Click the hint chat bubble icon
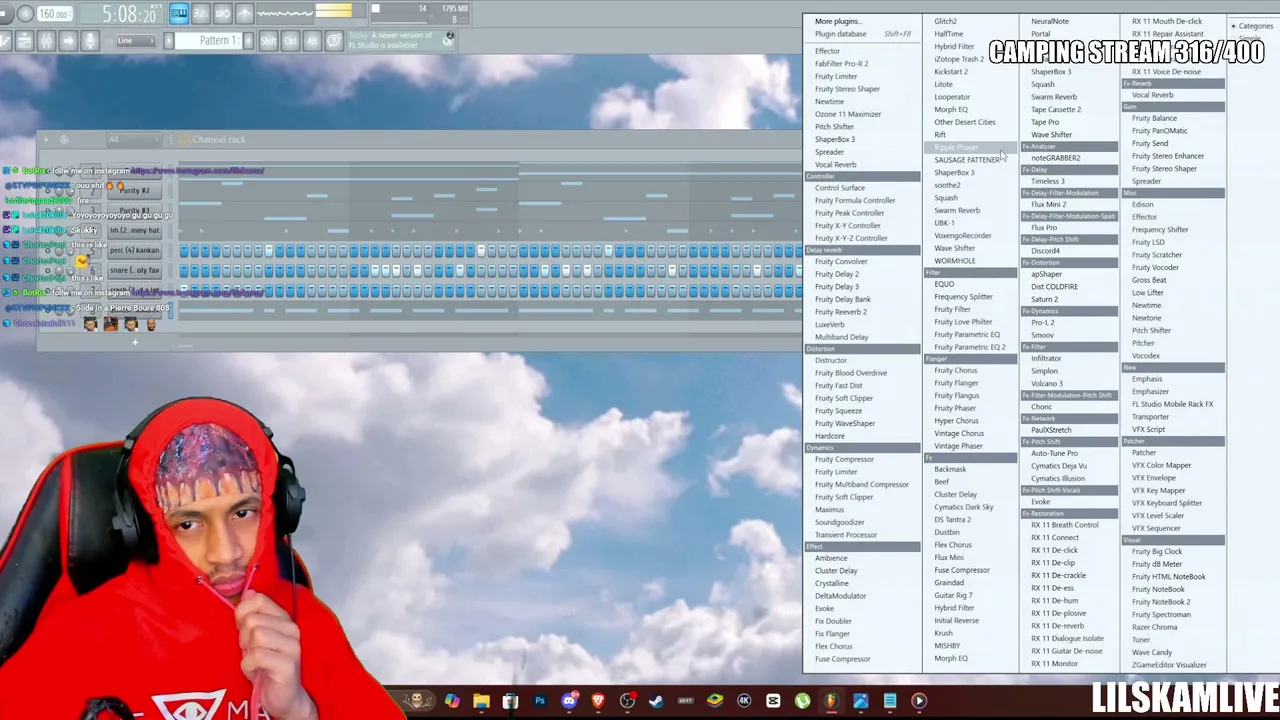The height and width of the screenshot is (720, 1280). pyautogui.click(x=334, y=41)
